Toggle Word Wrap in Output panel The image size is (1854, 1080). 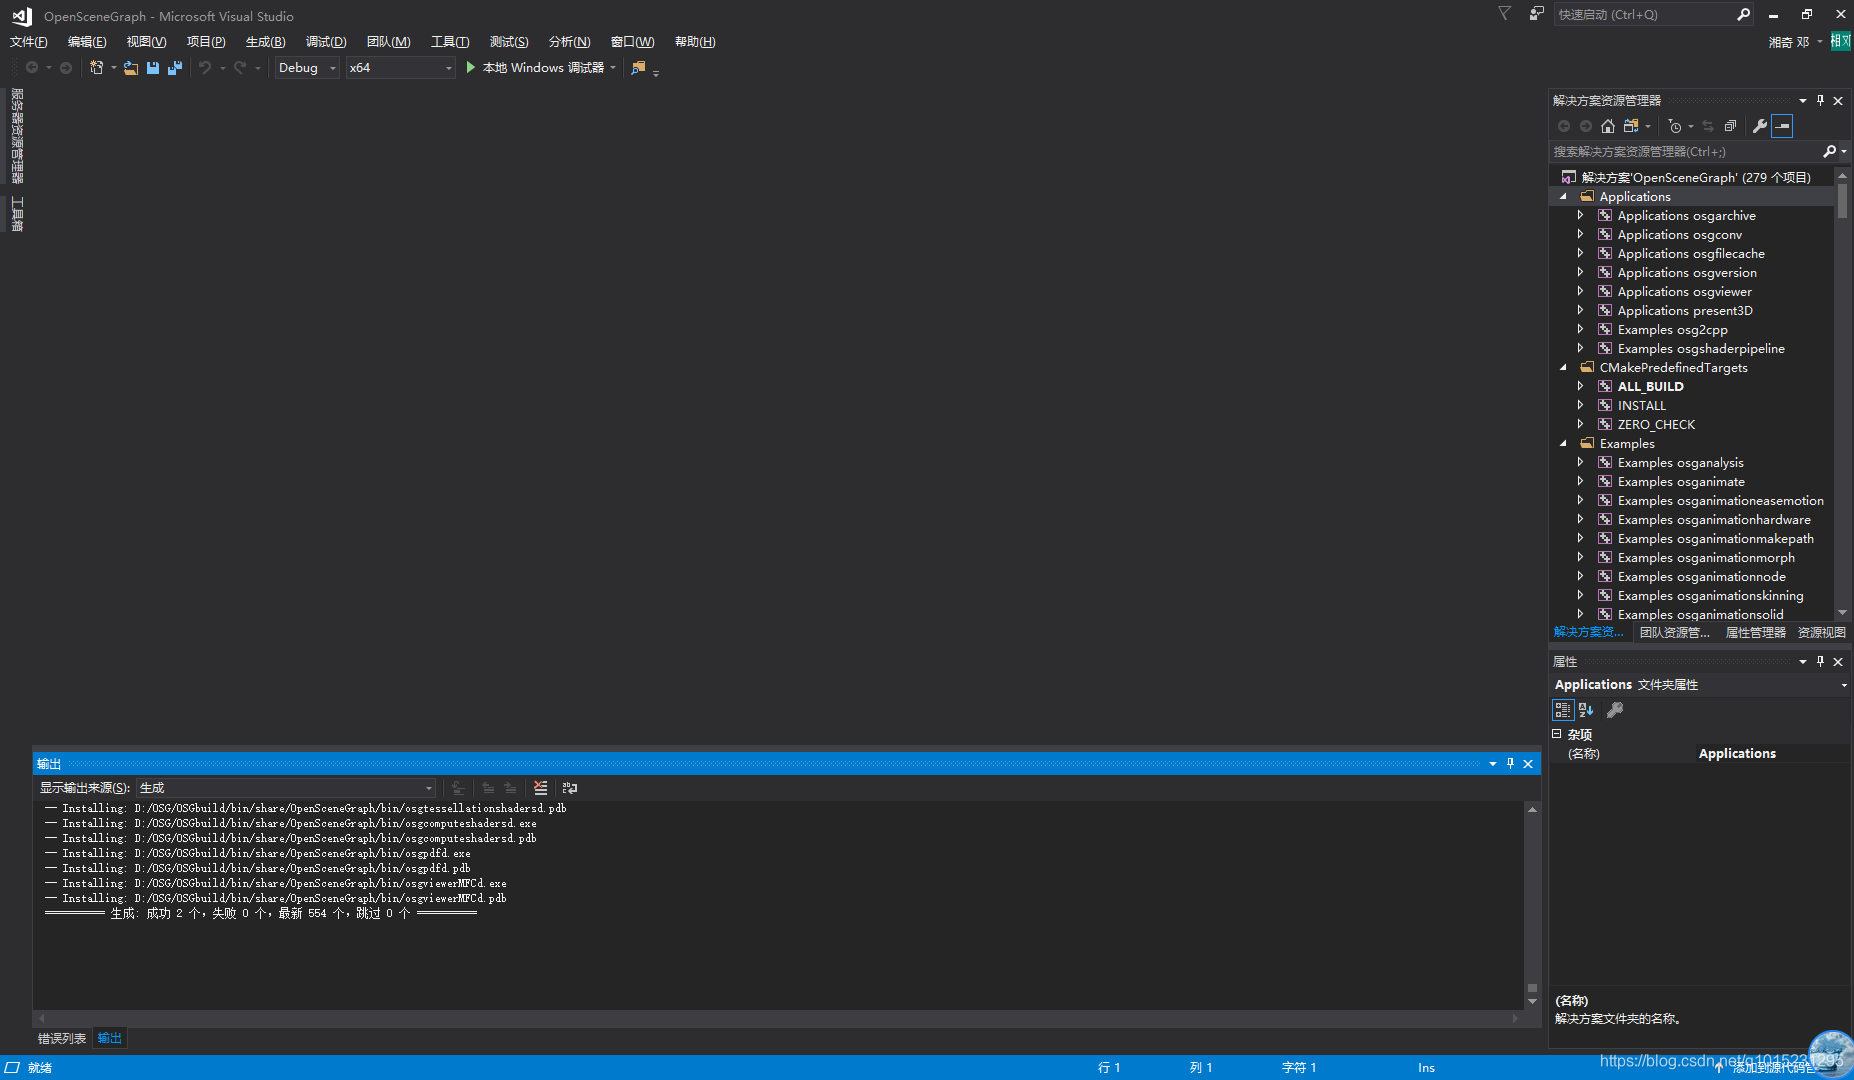pos(570,788)
